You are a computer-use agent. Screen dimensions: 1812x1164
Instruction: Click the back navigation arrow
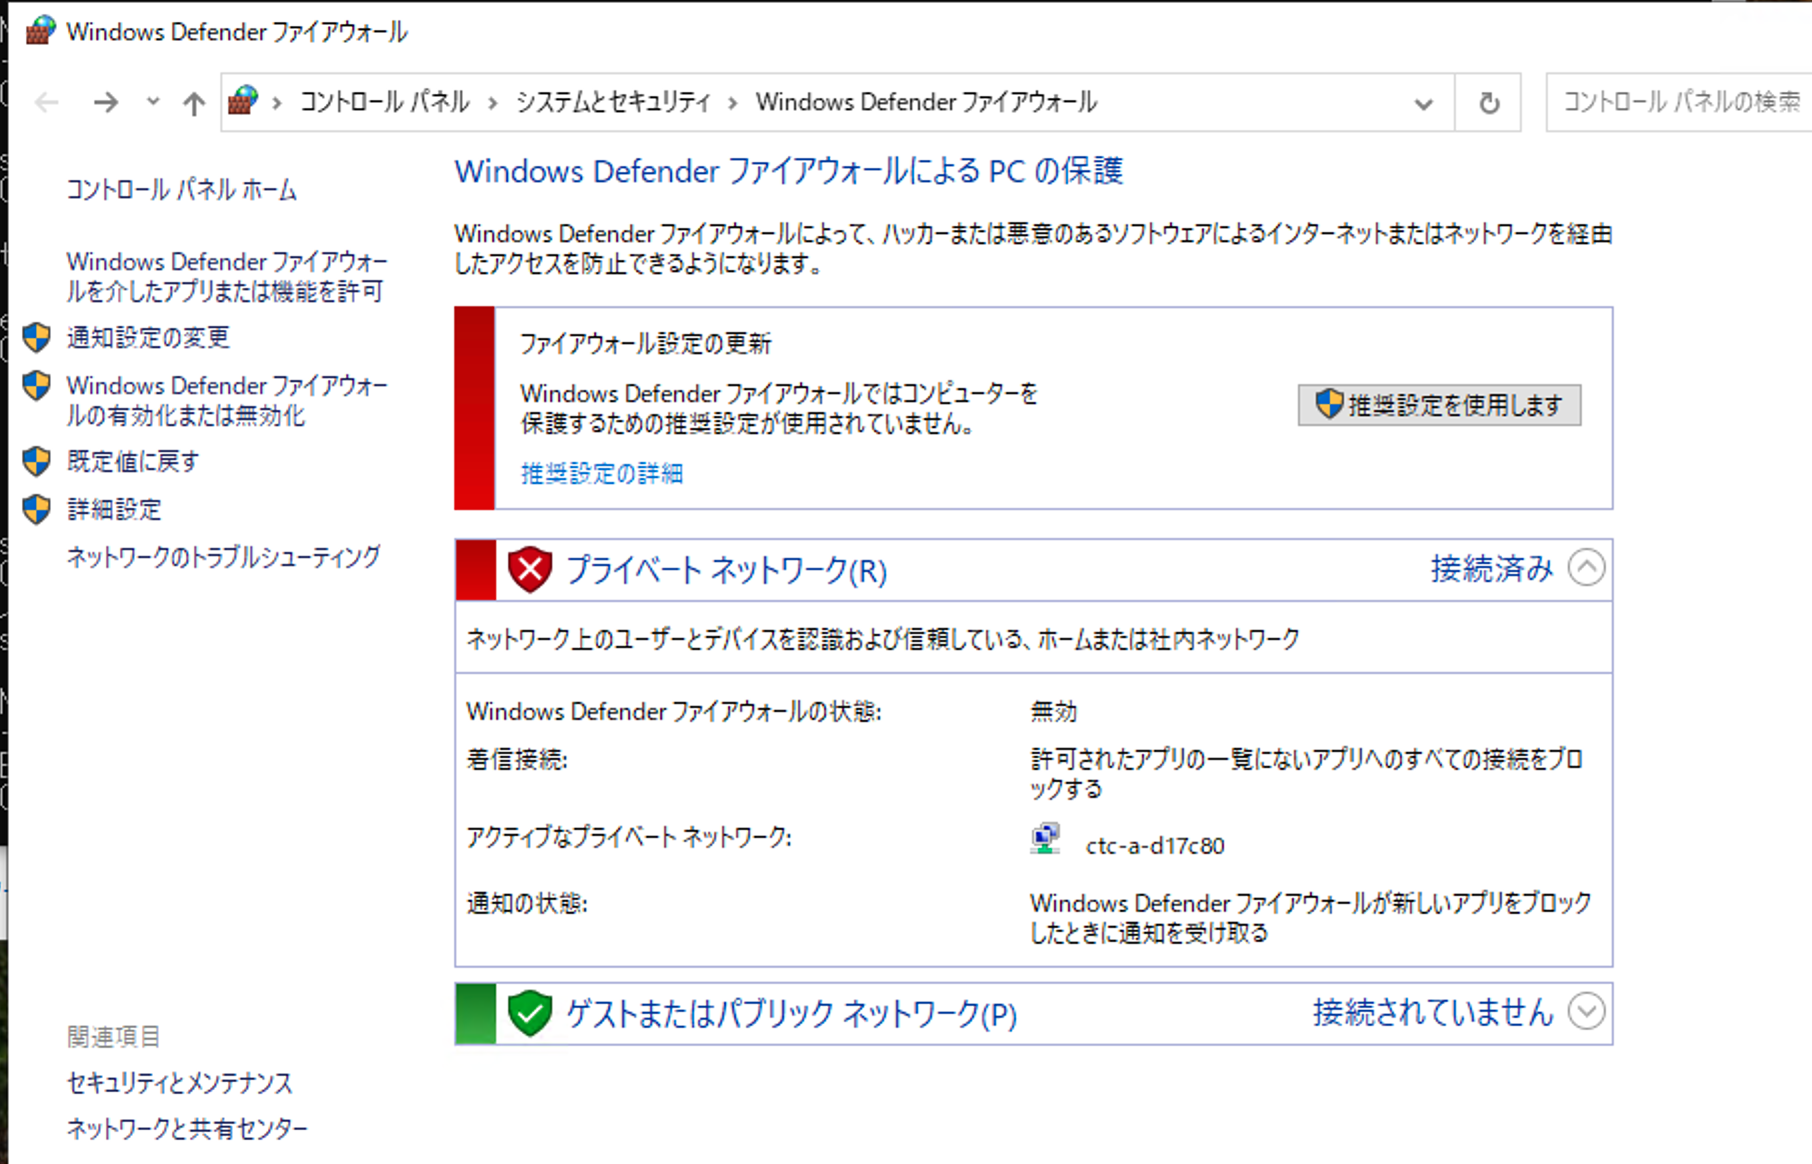pos(47,102)
